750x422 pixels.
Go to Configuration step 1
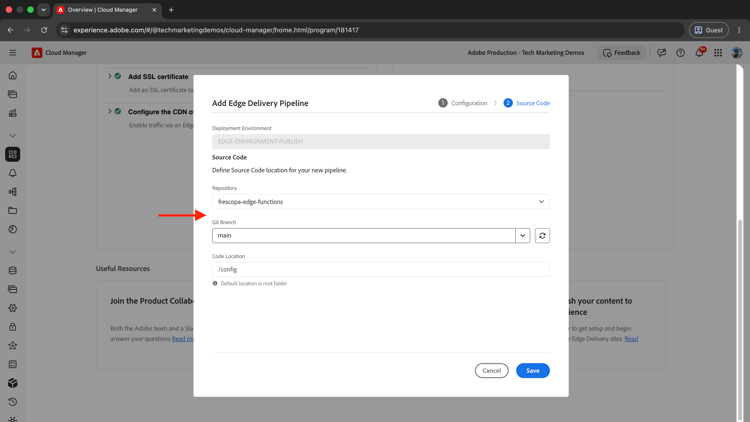click(x=463, y=103)
